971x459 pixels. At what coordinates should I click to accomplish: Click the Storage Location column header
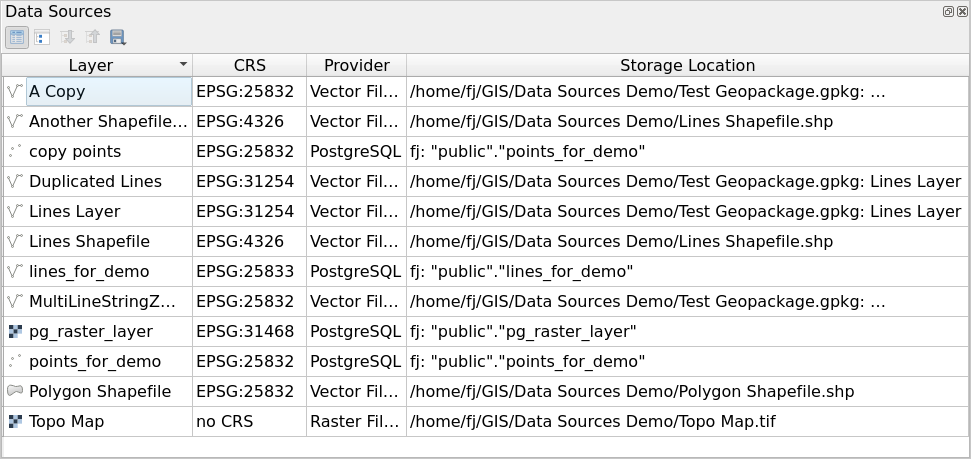point(687,66)
